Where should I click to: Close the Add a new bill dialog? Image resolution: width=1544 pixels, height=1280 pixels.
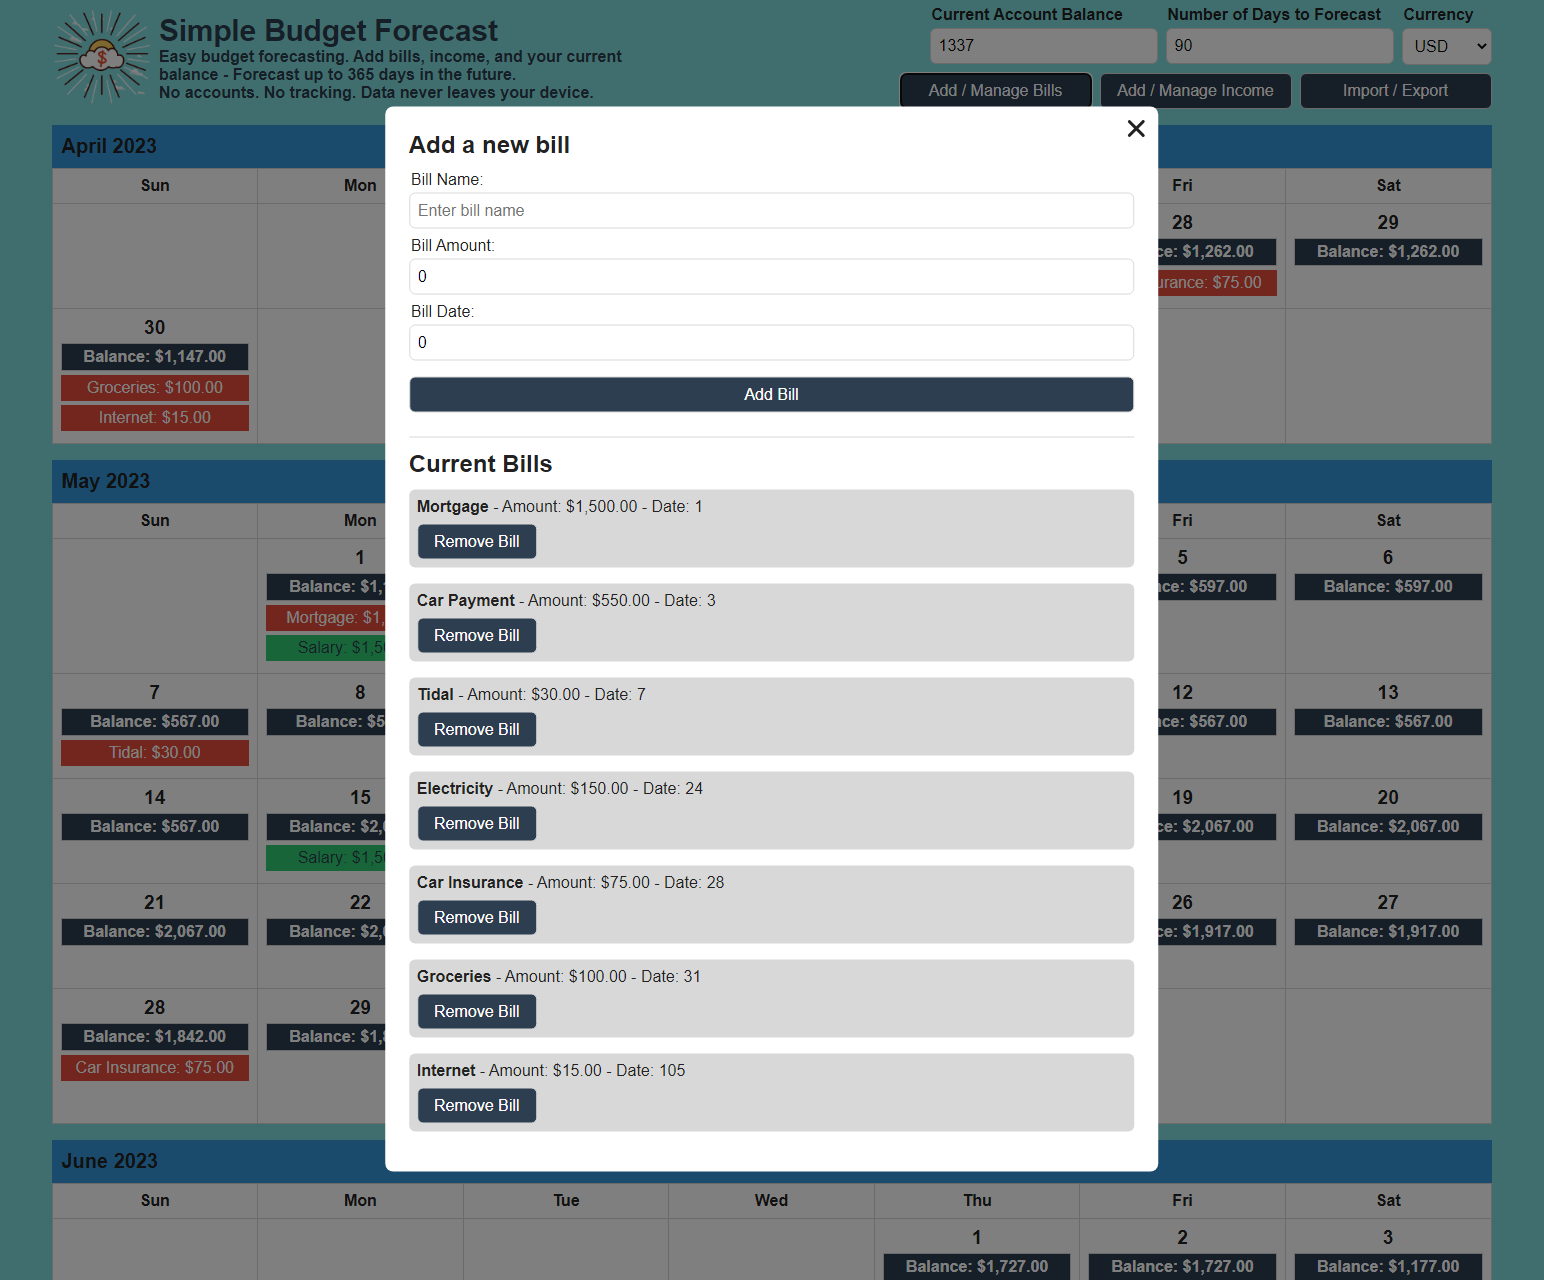1135,128
